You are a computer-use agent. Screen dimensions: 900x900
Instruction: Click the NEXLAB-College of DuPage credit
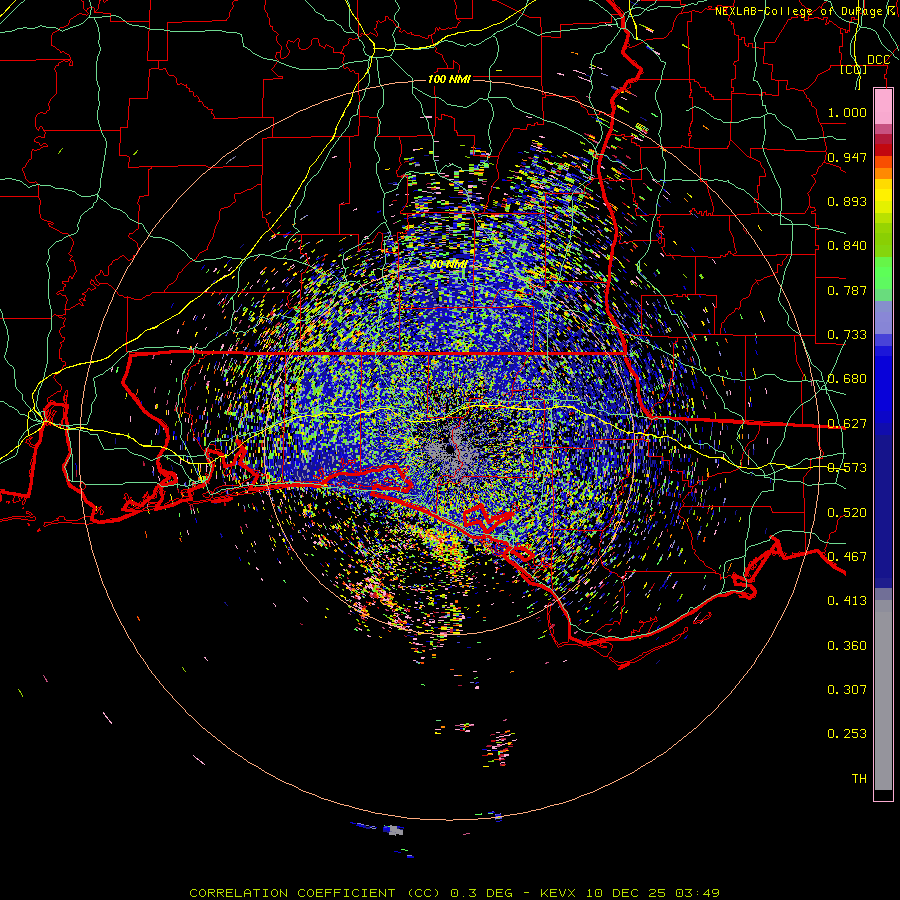(x=803, y=11)
